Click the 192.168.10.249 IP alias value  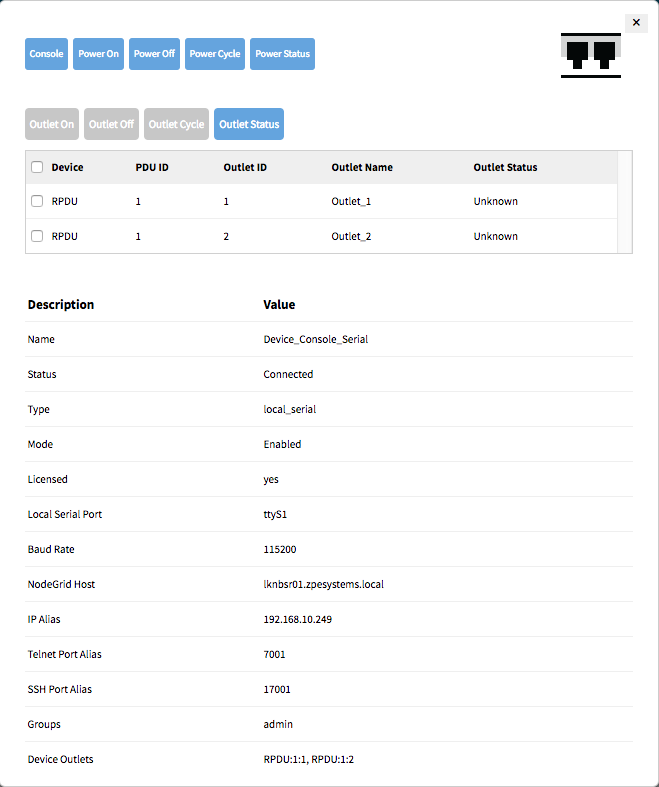pos(297,619)
